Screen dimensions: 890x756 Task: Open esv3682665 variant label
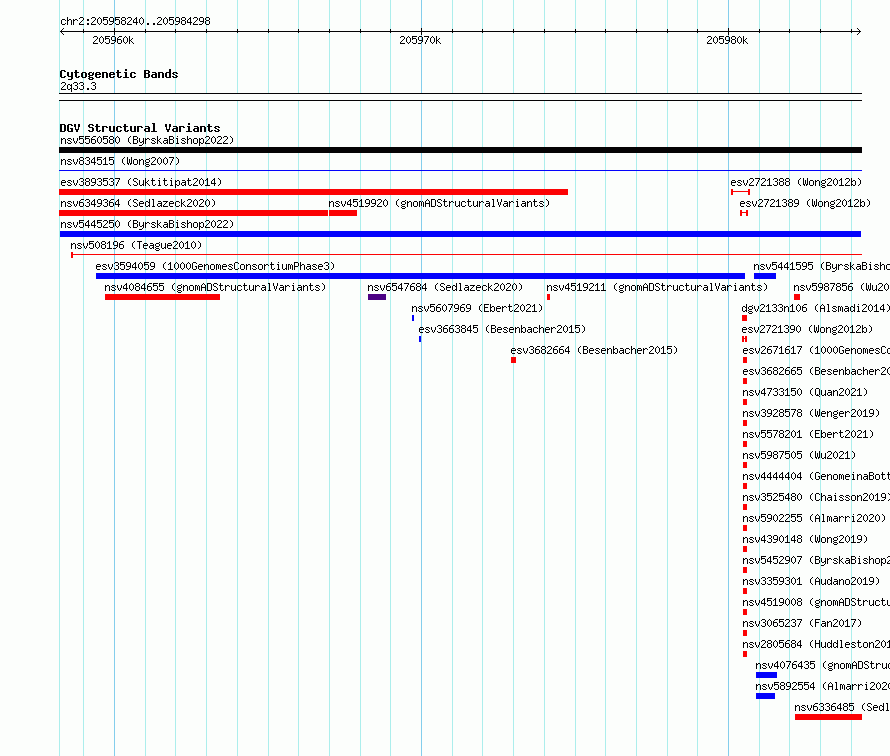pos(816,371)
